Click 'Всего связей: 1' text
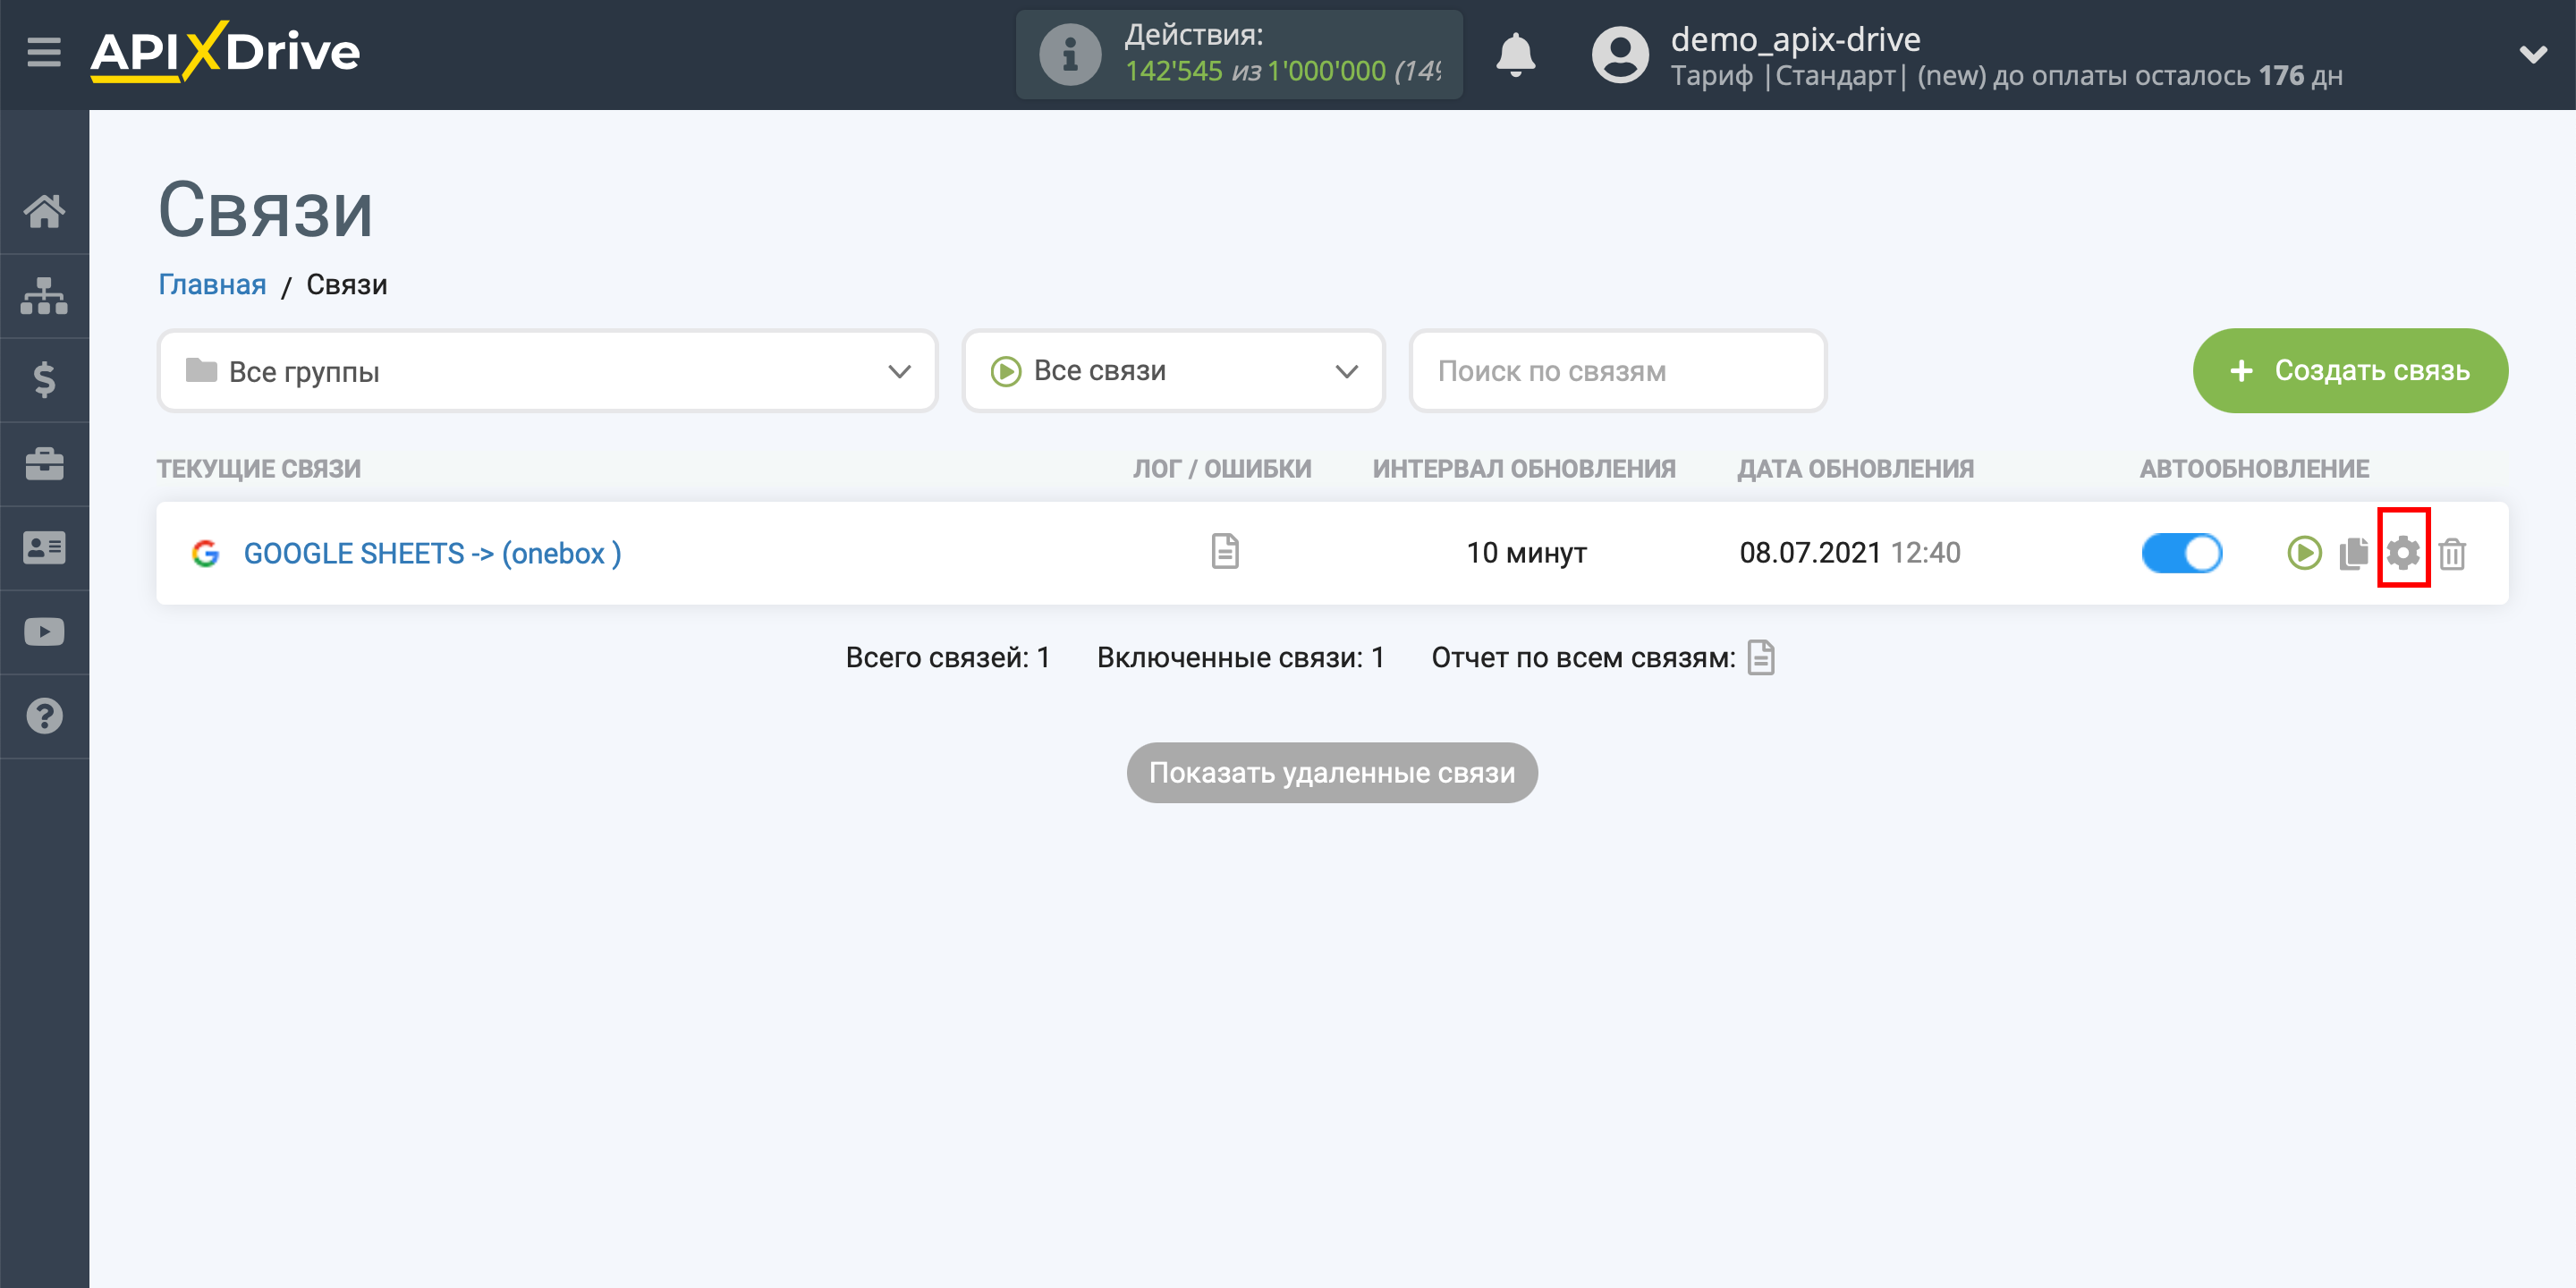 (x=948, y=657)
